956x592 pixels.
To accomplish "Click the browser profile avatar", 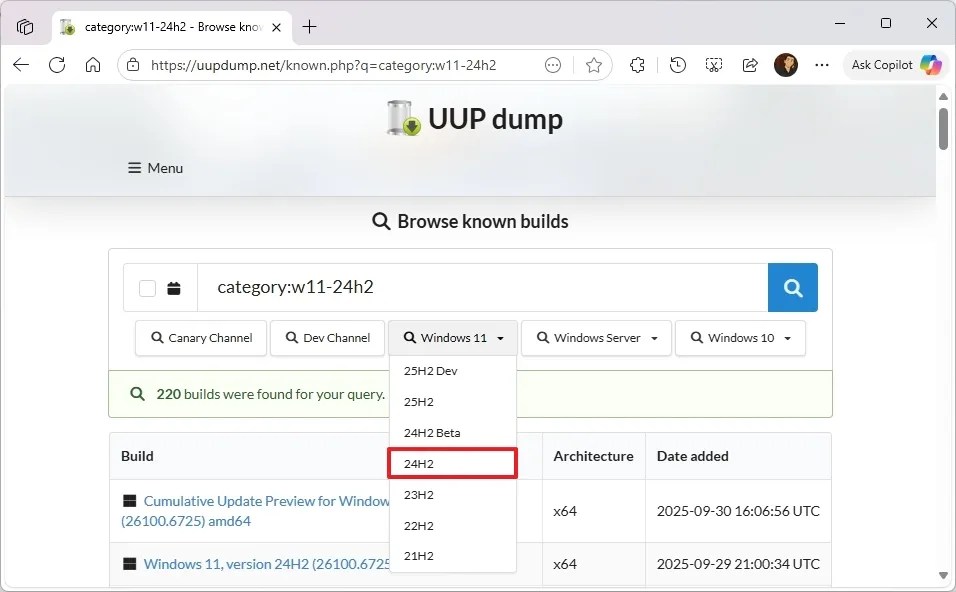I will tap(789, 64).
